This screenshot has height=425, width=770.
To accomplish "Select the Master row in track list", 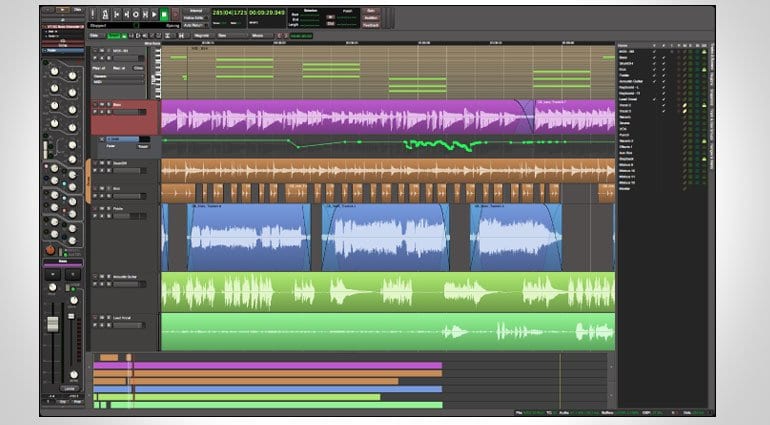I will [660, 189].
